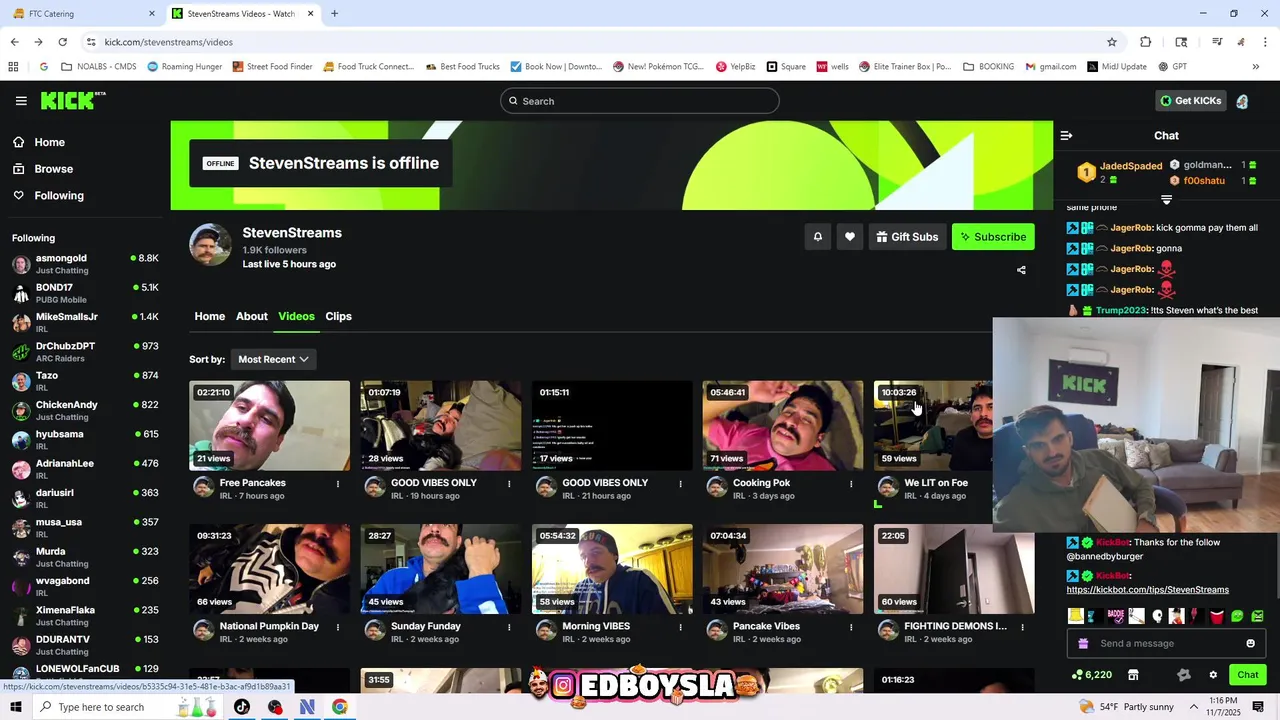1280x720 pixels.
Task: Click Sunday Funday video title
Action: pyautogui.click(x=425, y=626)
